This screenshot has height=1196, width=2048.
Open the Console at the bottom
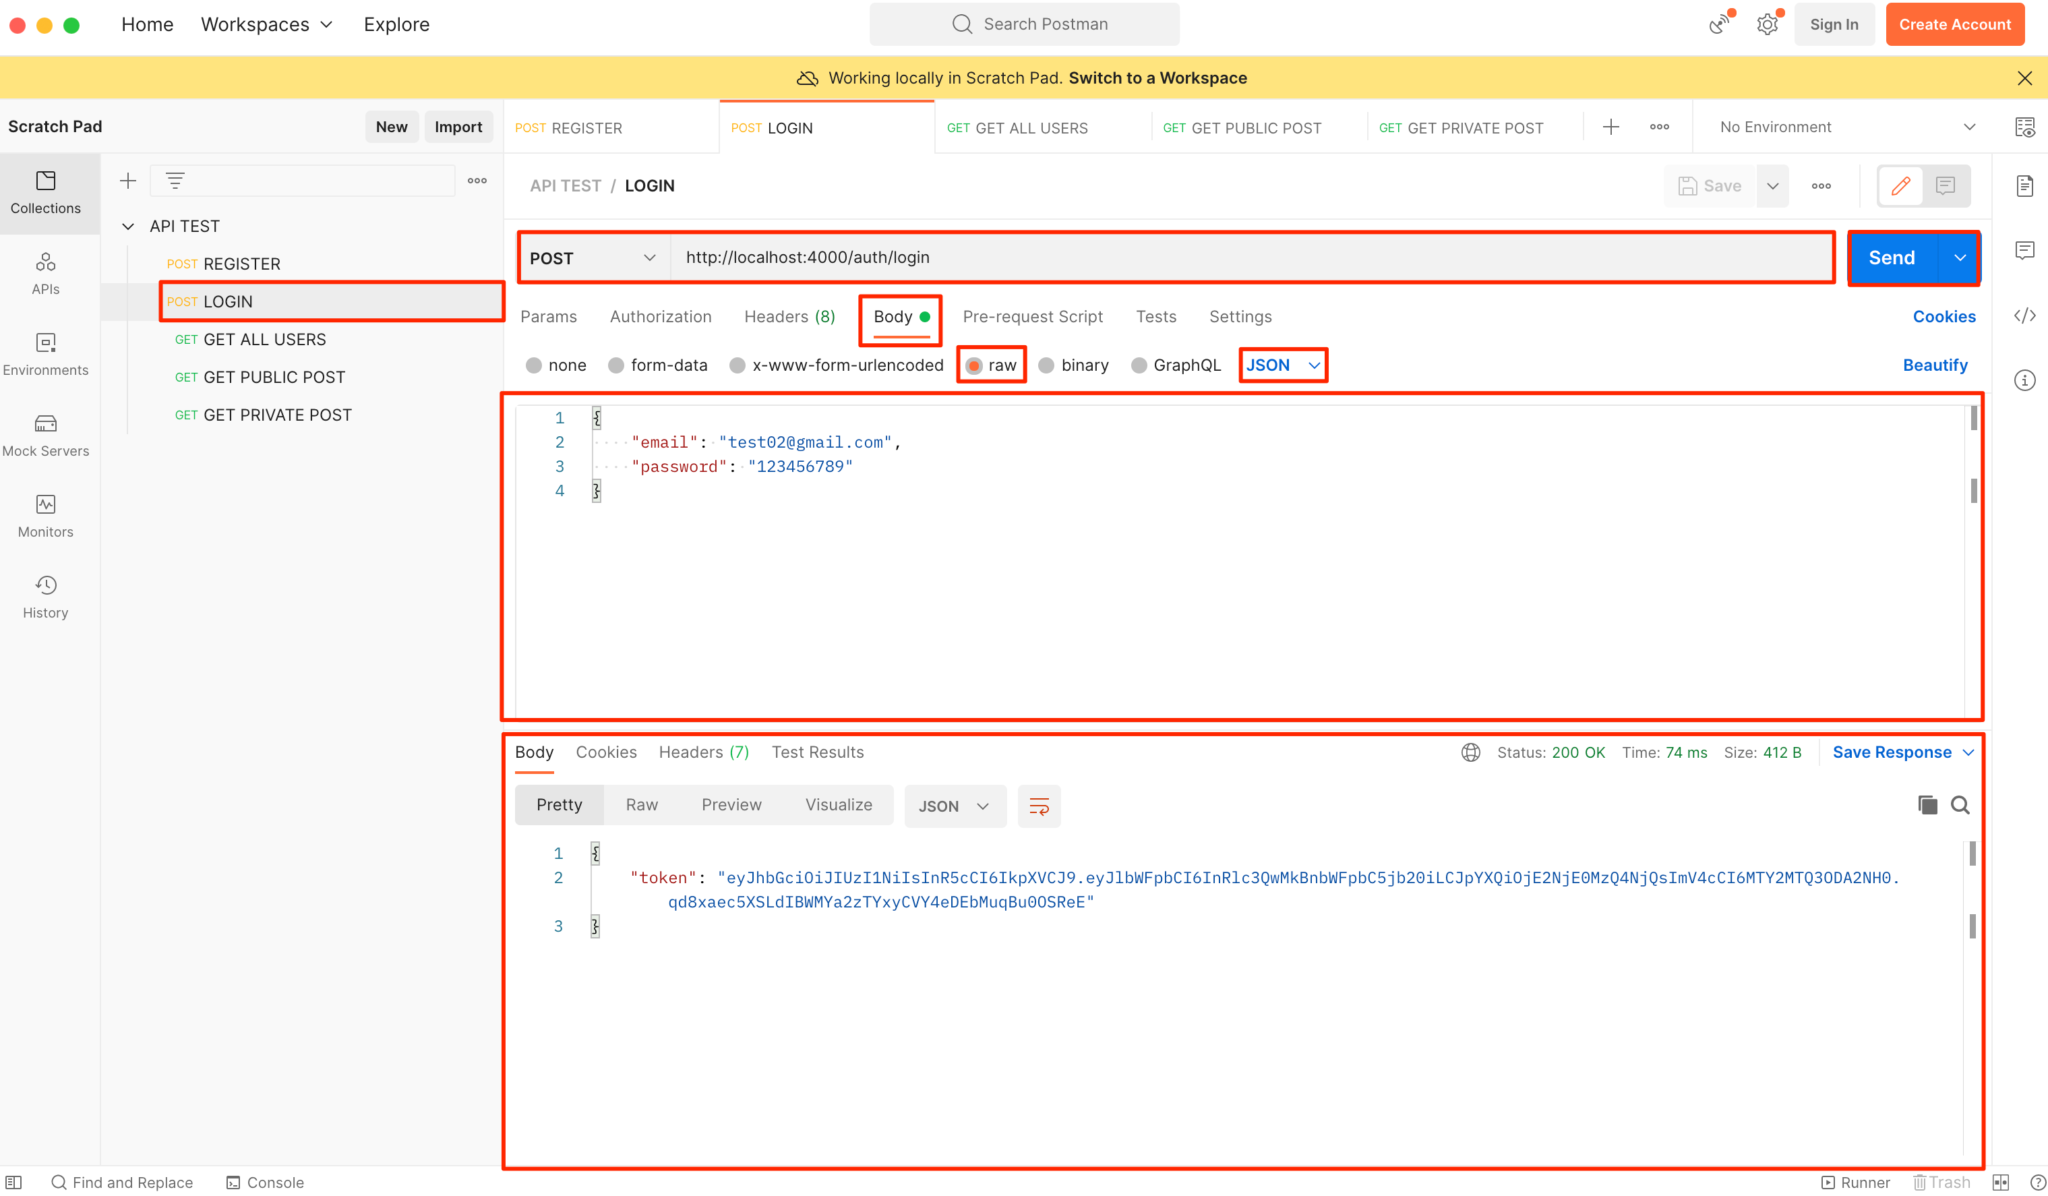pyautogui.click(x=264, y=1182)
